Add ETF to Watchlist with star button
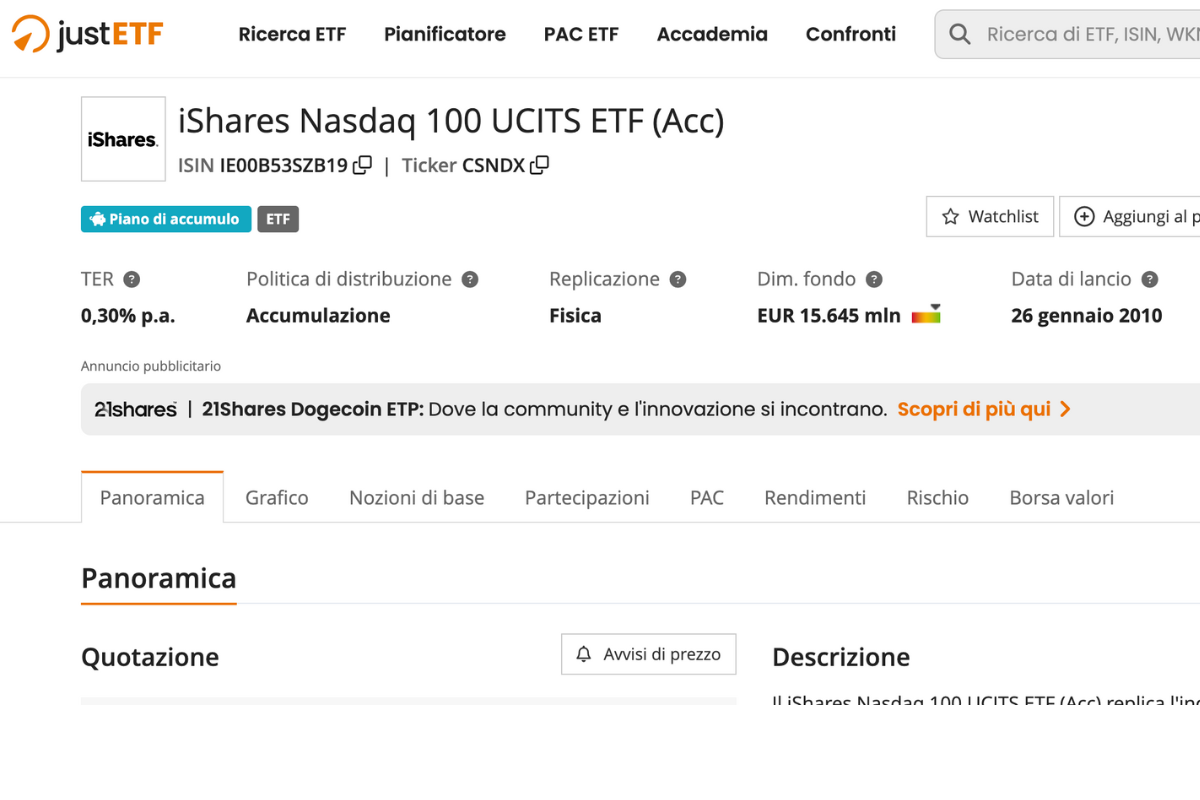This screenshot has height=800, width=1200. (x=990, y=217)
